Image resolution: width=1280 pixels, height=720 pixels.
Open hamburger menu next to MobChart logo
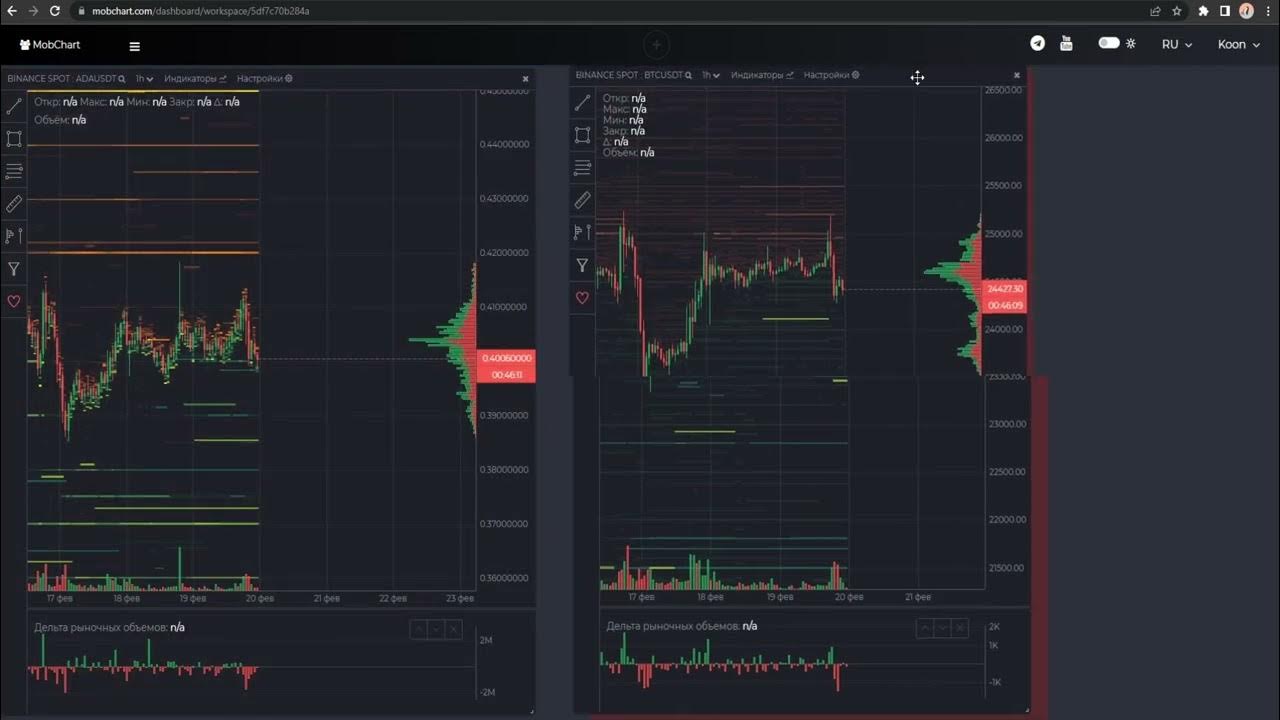(135, 46)
